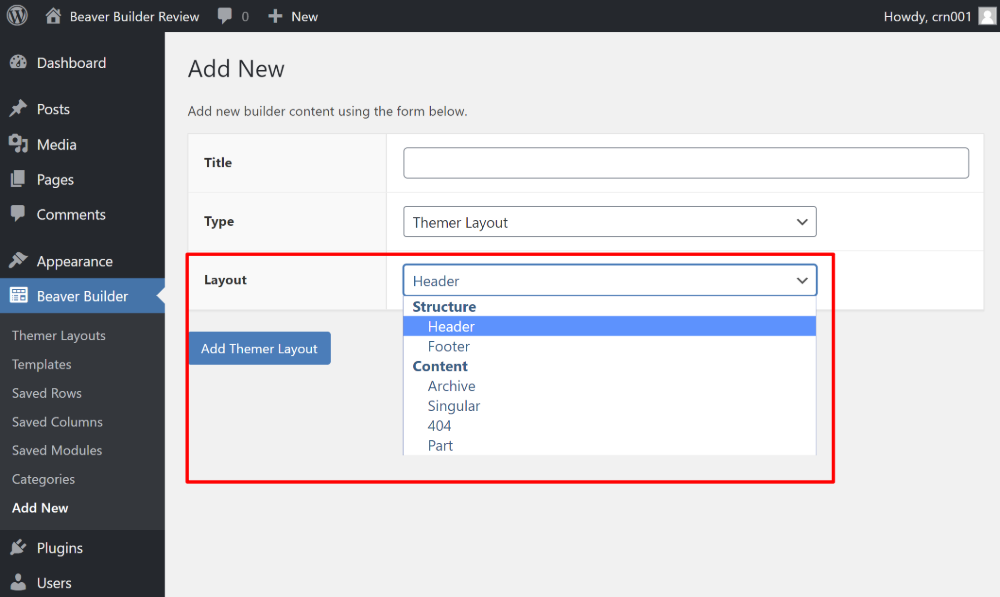Select 404 option in Layout list

[x=610, y=425]
